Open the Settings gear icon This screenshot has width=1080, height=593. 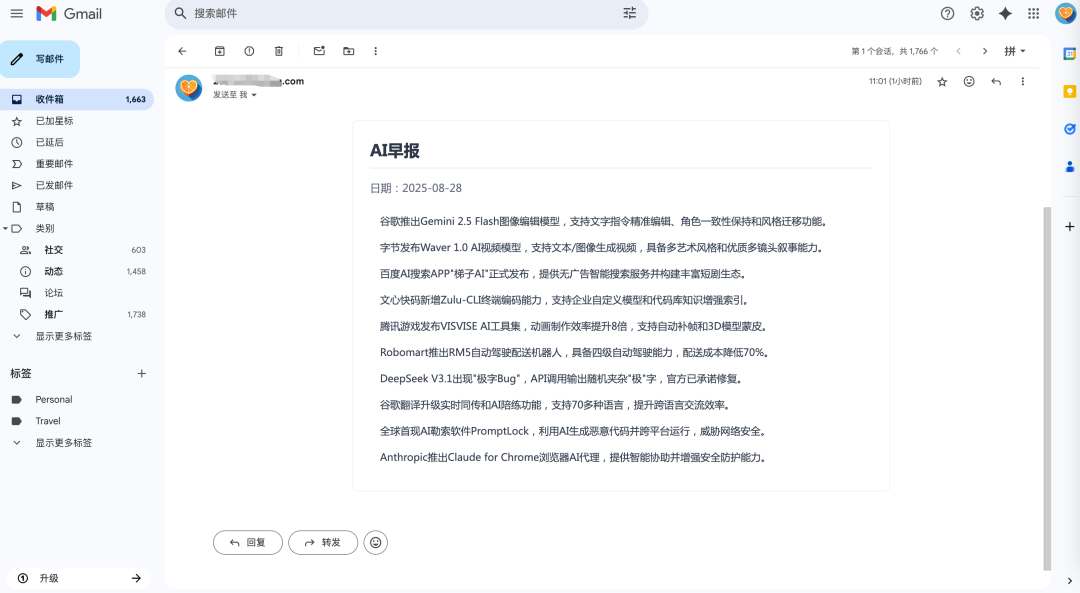pos(977,13)
